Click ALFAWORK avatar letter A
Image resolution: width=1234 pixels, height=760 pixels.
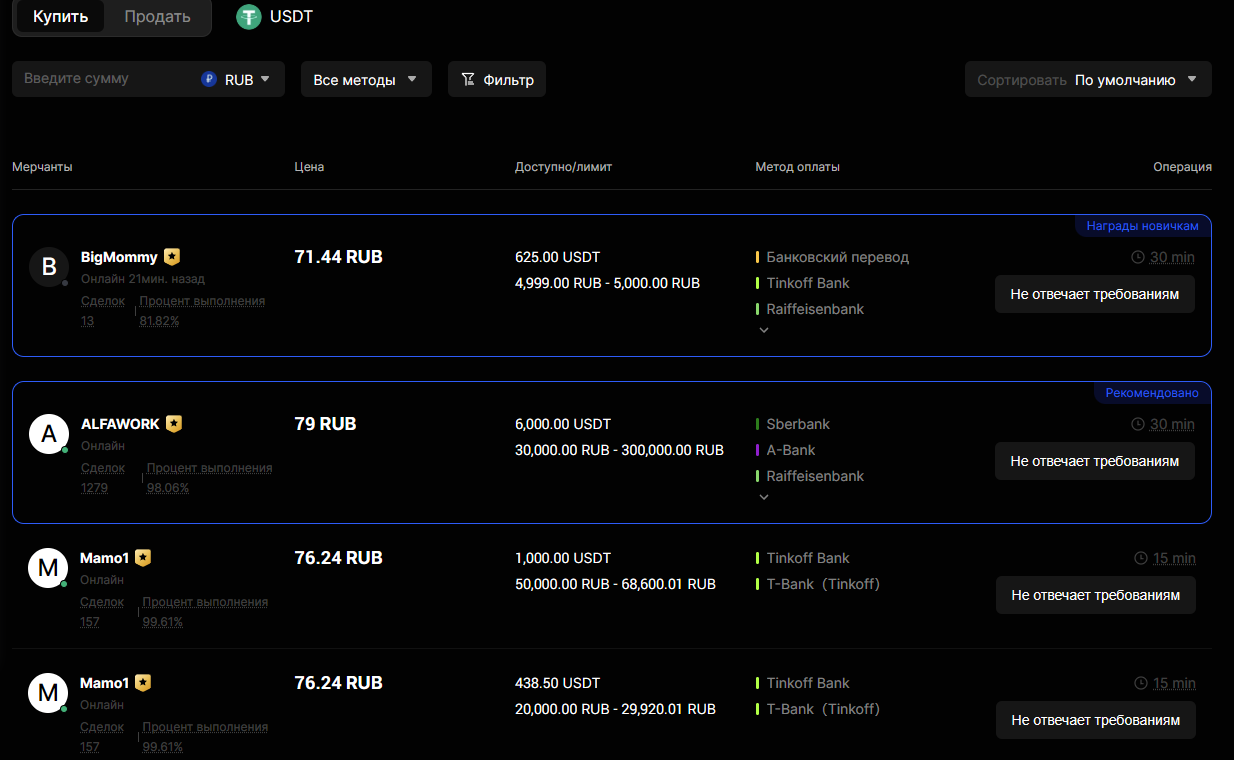[x=48, y=434]
